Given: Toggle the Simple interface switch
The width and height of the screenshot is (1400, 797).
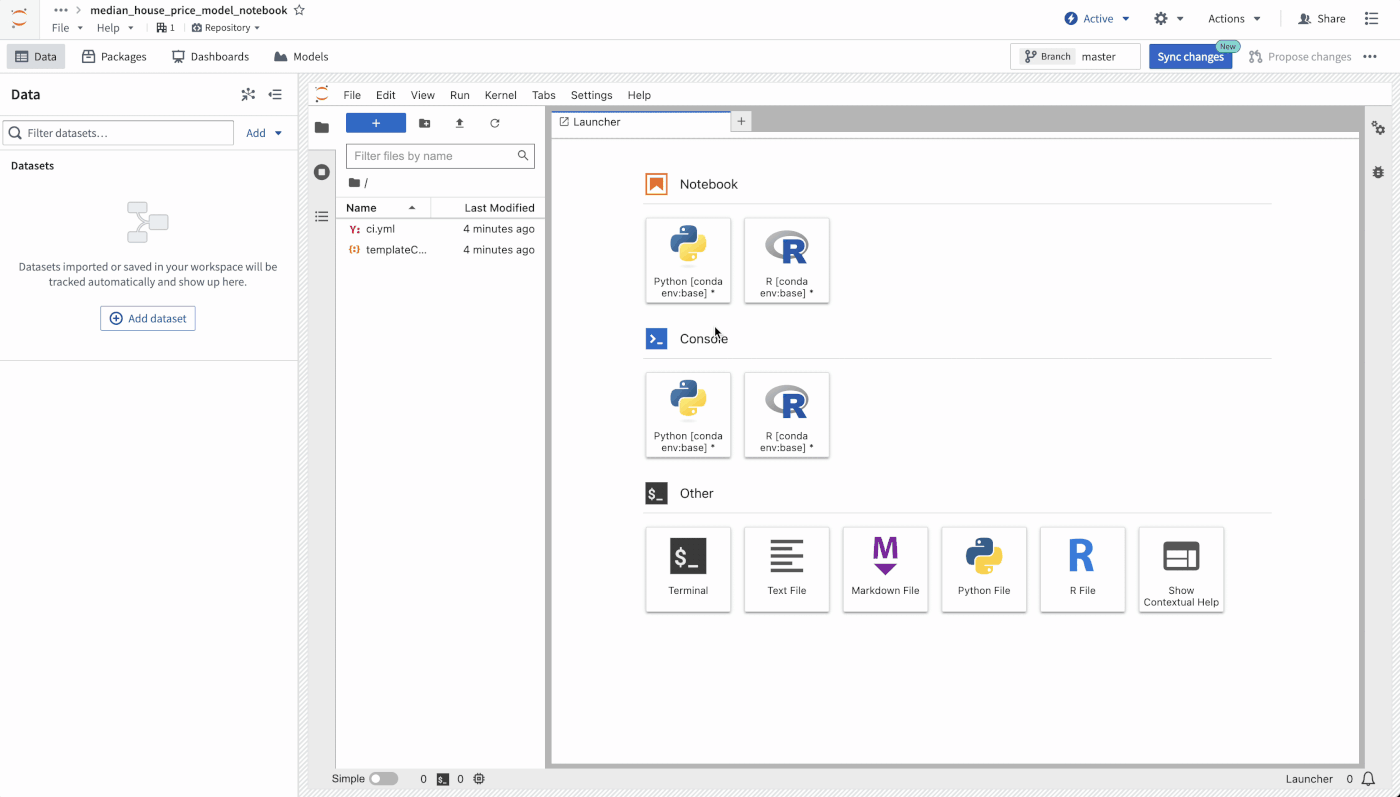Looking at the screenshot, I should (x=383, y=779).
